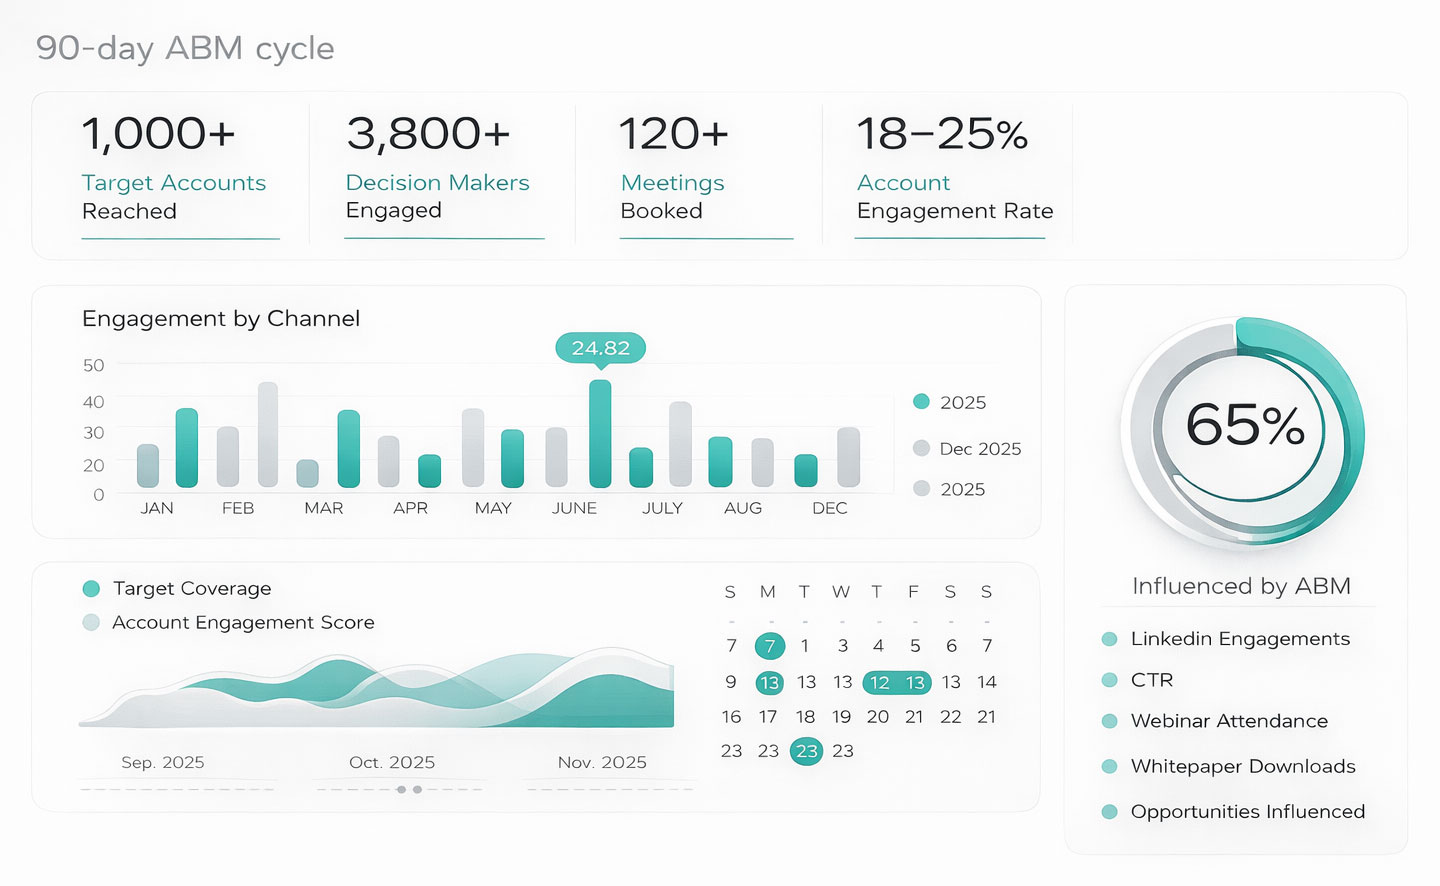Switch to the Nov. 2025 timeline label
This screenshot has height=886, width=1440.
602,762
